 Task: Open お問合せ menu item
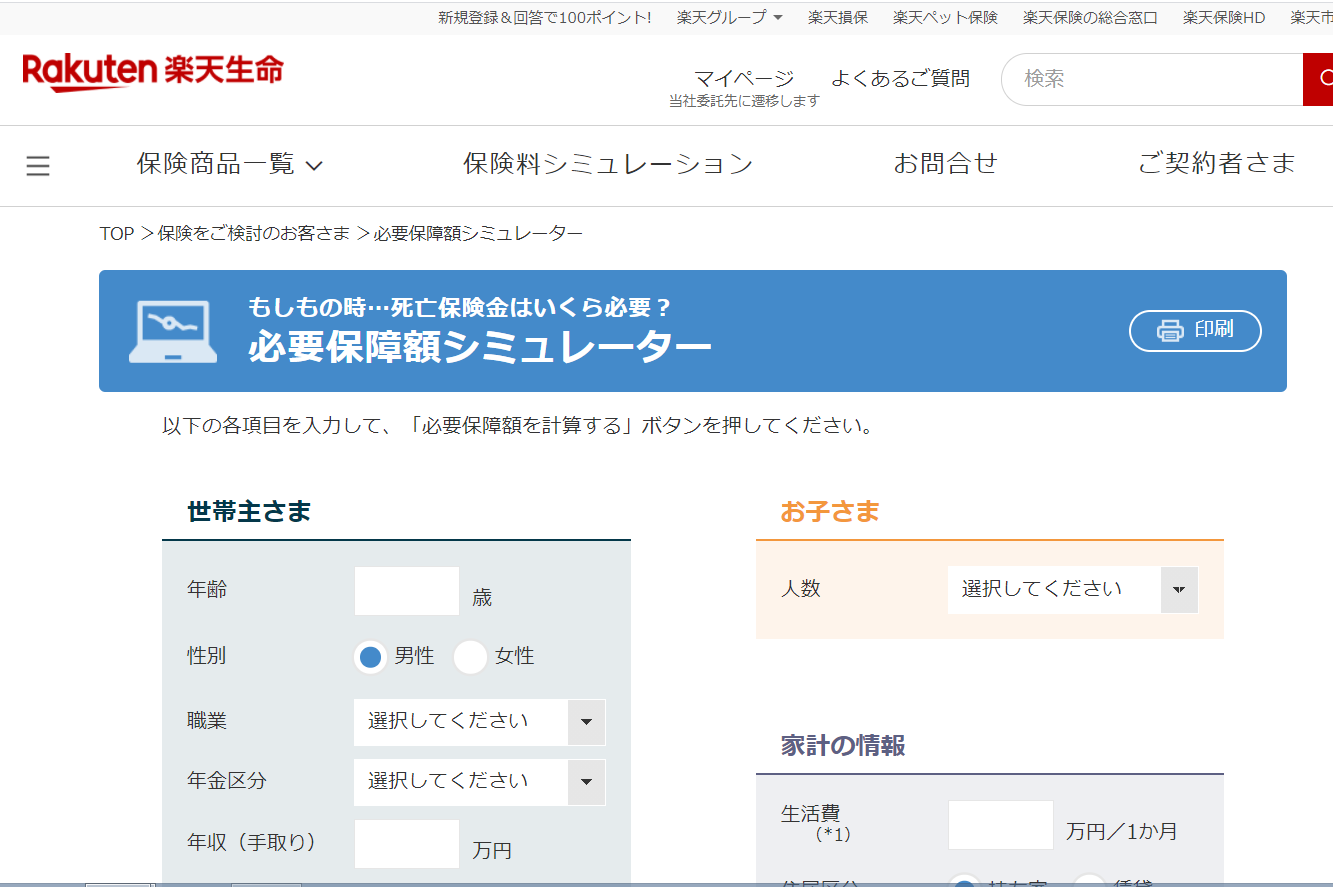click(x=946, y=164)
